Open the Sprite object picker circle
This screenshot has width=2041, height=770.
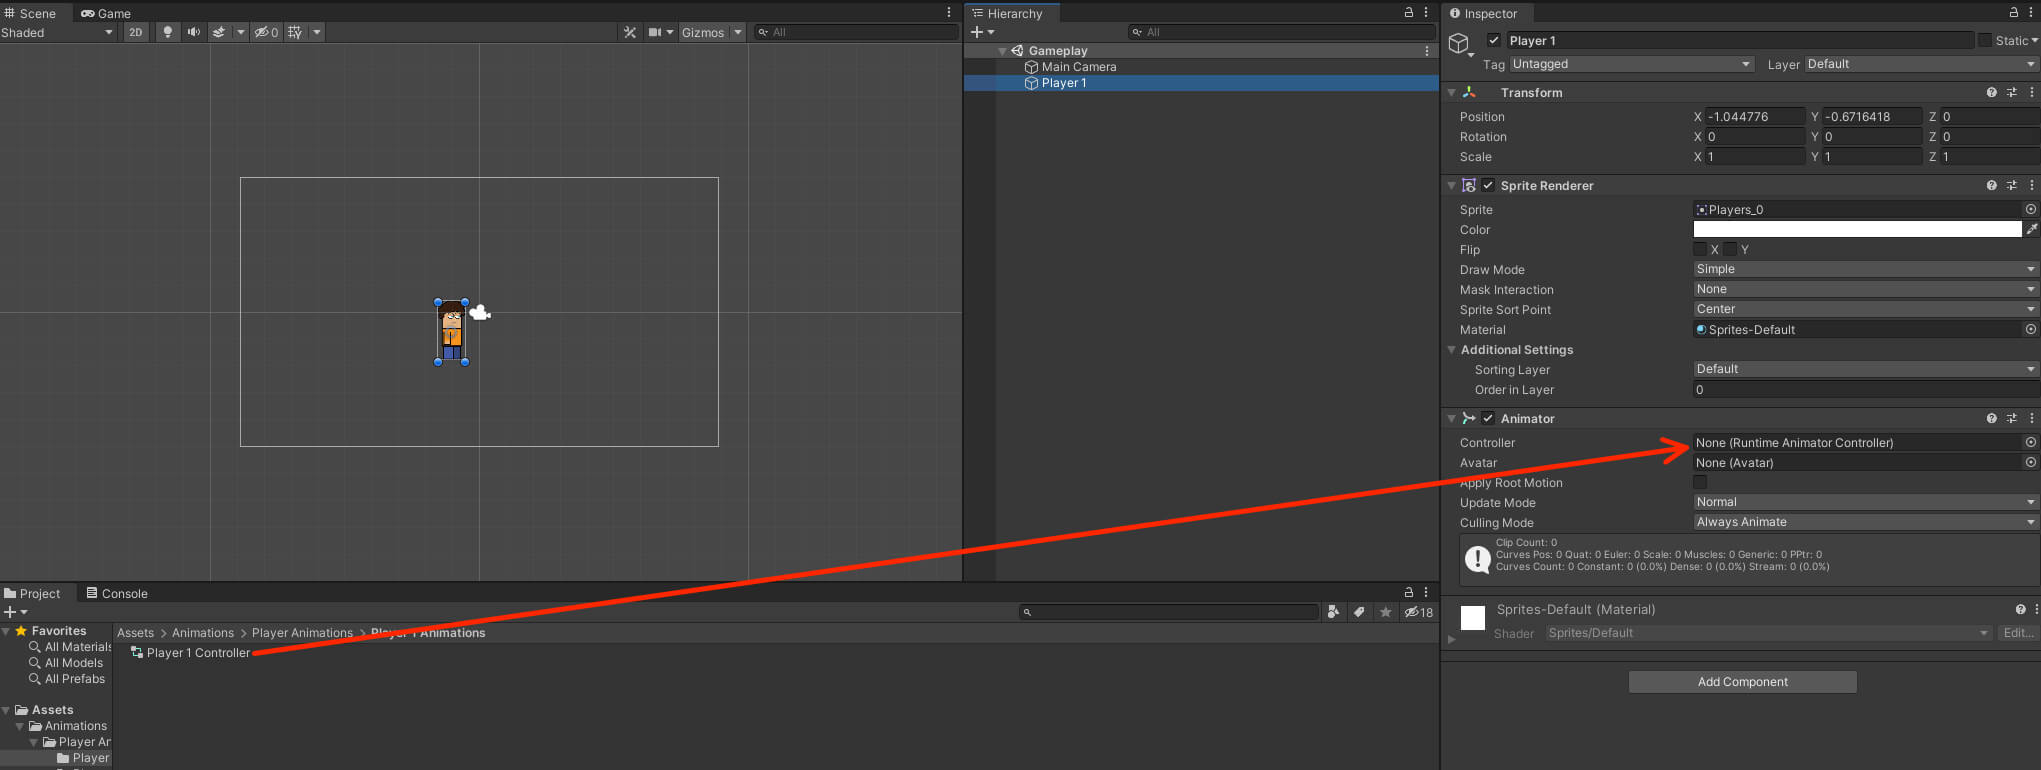click(2030, 209)
